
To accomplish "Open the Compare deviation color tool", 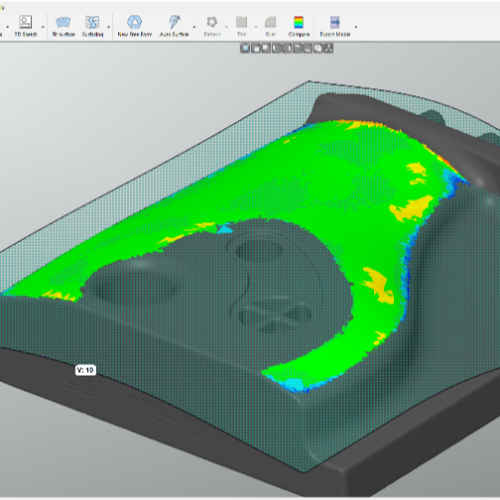I will tap(299, 26).
